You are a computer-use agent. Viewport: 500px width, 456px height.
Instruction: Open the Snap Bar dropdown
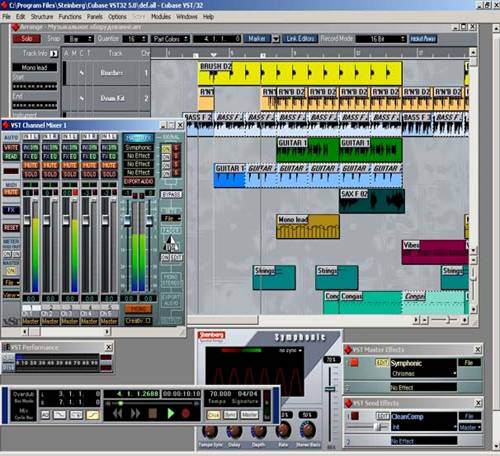[79, 39]
